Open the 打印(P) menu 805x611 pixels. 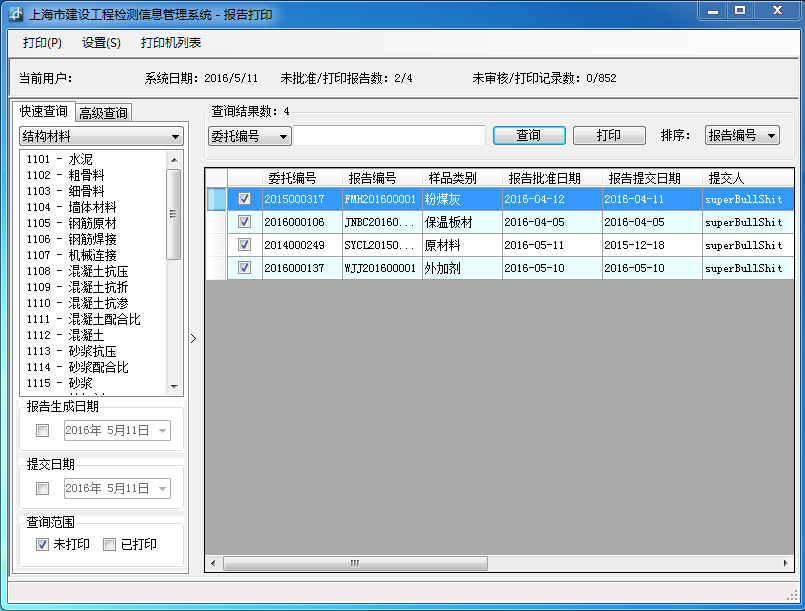coord(42,43)
